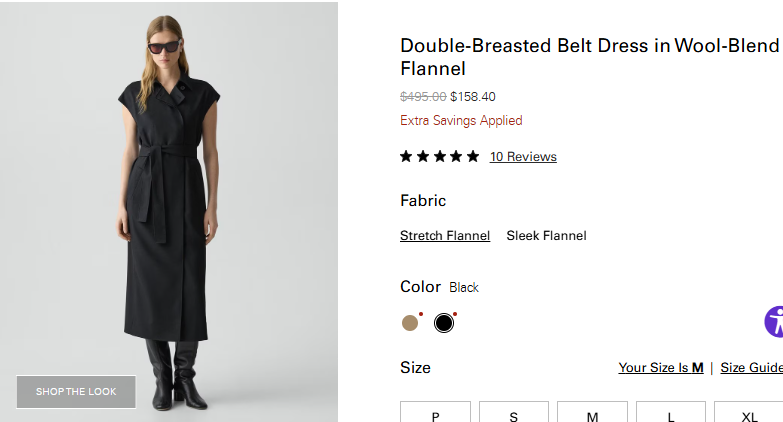
Task: Click the model's dress product image
Action: (168, 210)
